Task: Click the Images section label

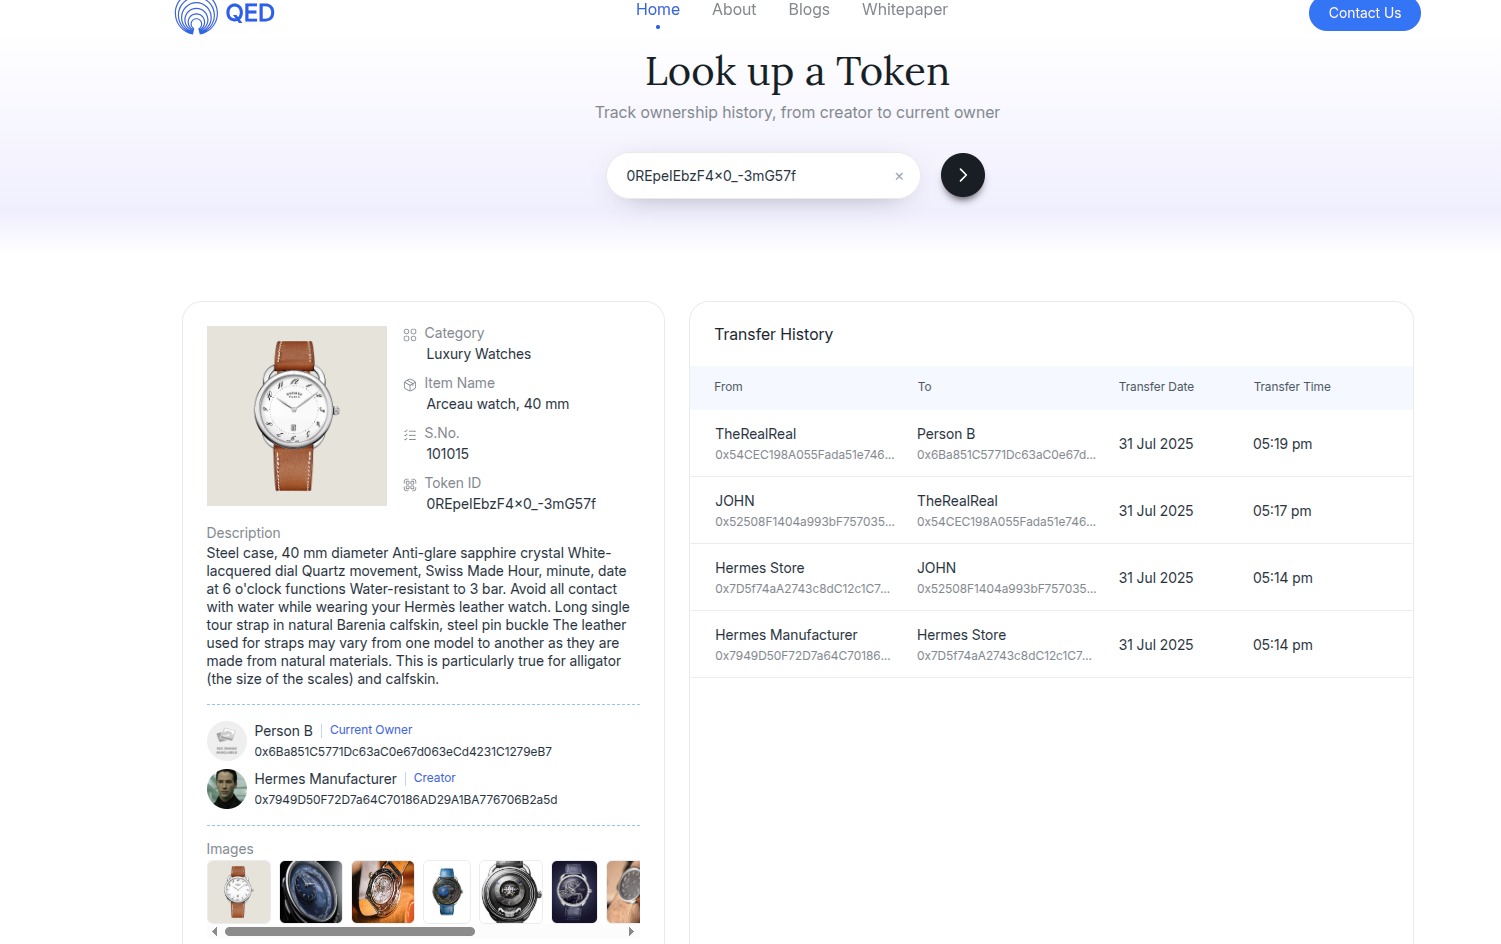Action: [x=230, y=849]
